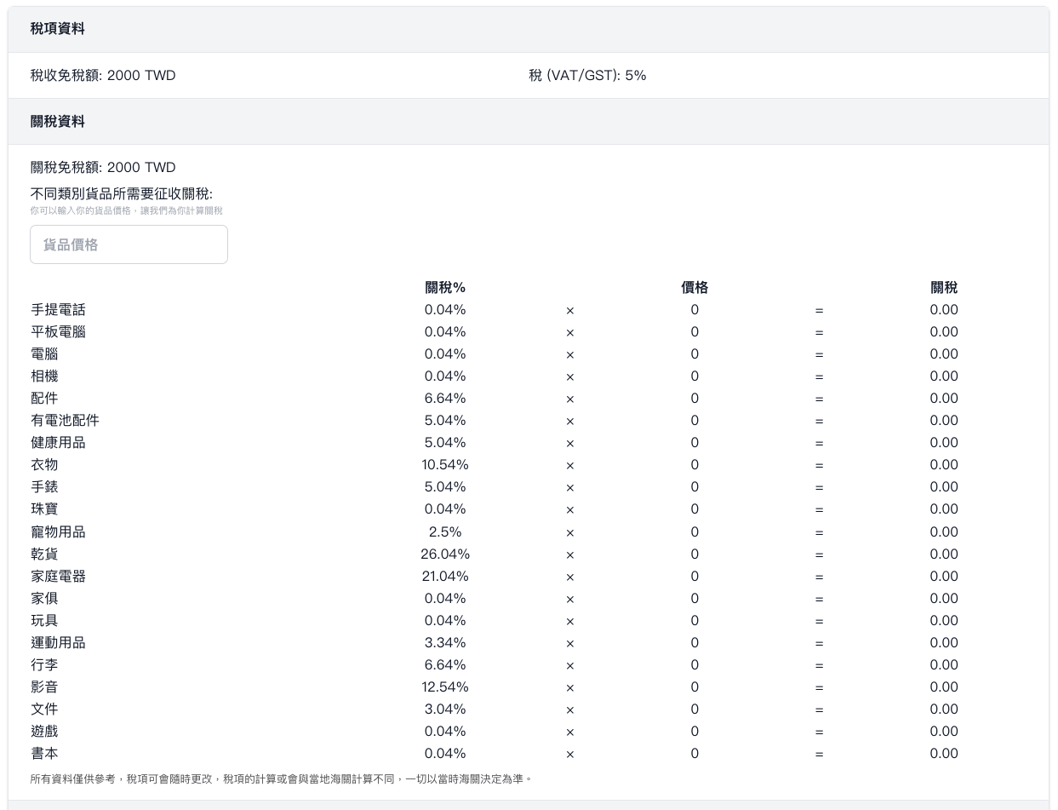
Task: Select the 3.04% rate for 文件
Action: 445,709
